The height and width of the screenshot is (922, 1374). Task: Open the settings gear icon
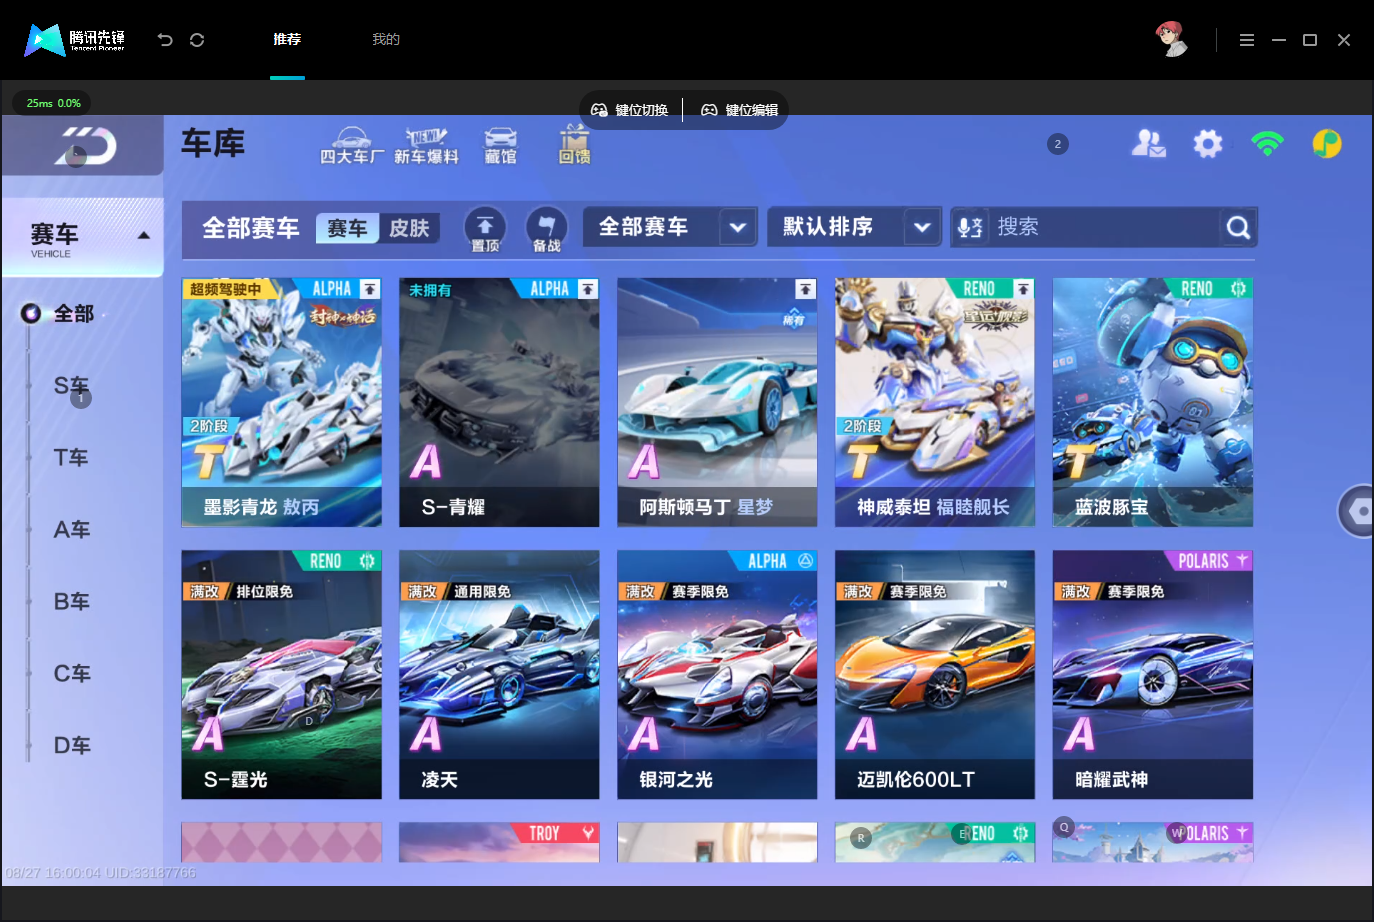pyautogui.click(x=1208, y=144)
